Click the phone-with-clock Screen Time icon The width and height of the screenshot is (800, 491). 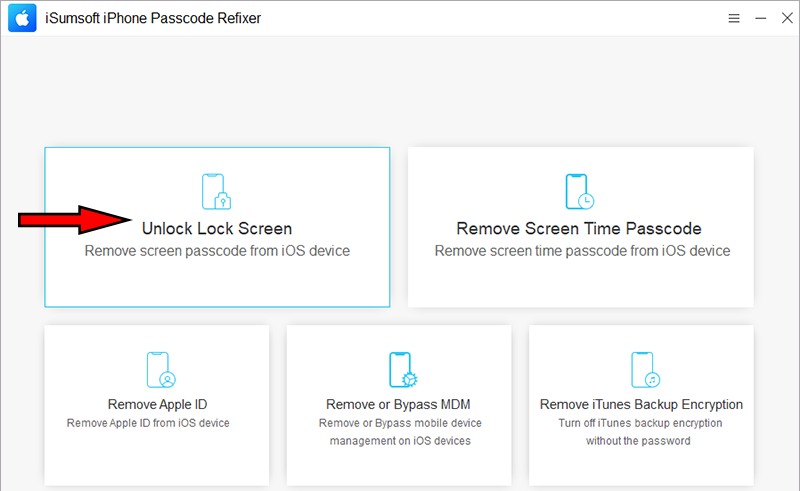(580, 192)
